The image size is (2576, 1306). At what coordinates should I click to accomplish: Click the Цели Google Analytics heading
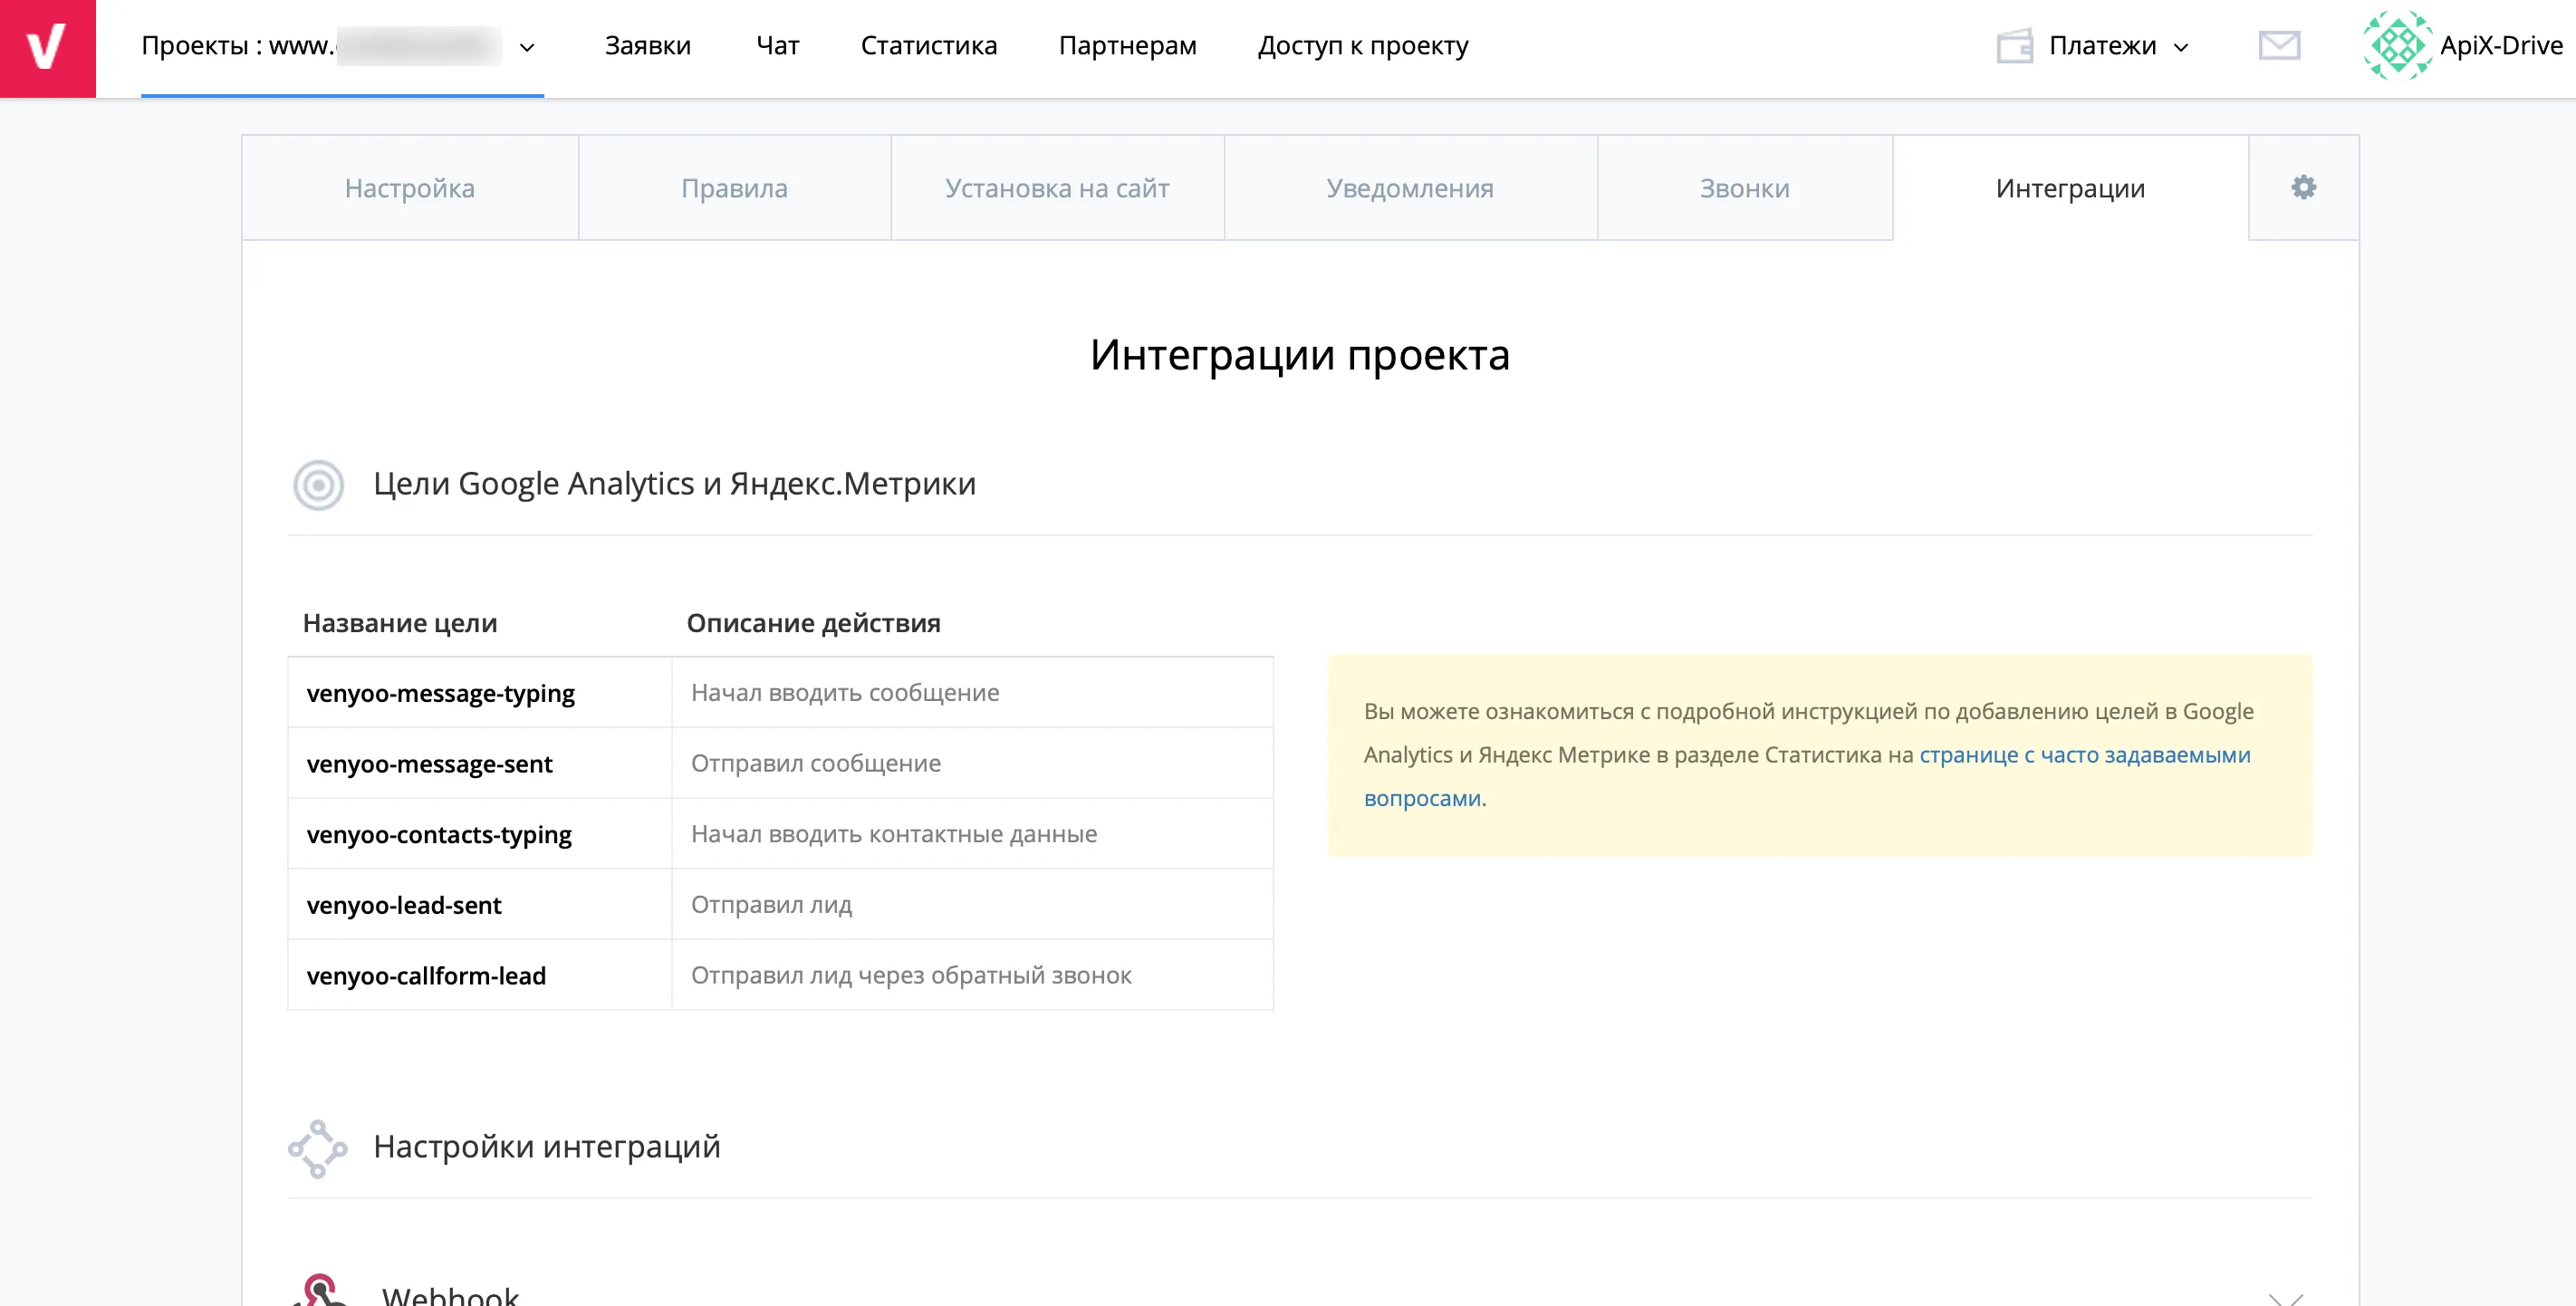pos(675,484)
